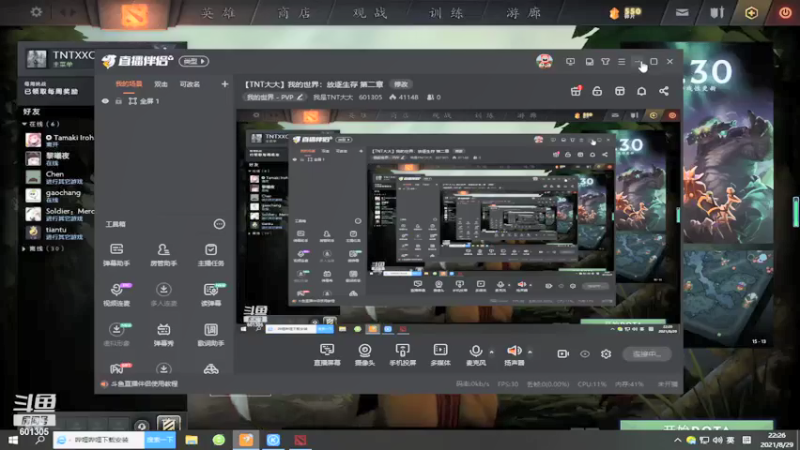The image size is (800, 450).
Task: Click the layout grid icon beside the bell
Action: pyautogui.click(x=619, y=91)
